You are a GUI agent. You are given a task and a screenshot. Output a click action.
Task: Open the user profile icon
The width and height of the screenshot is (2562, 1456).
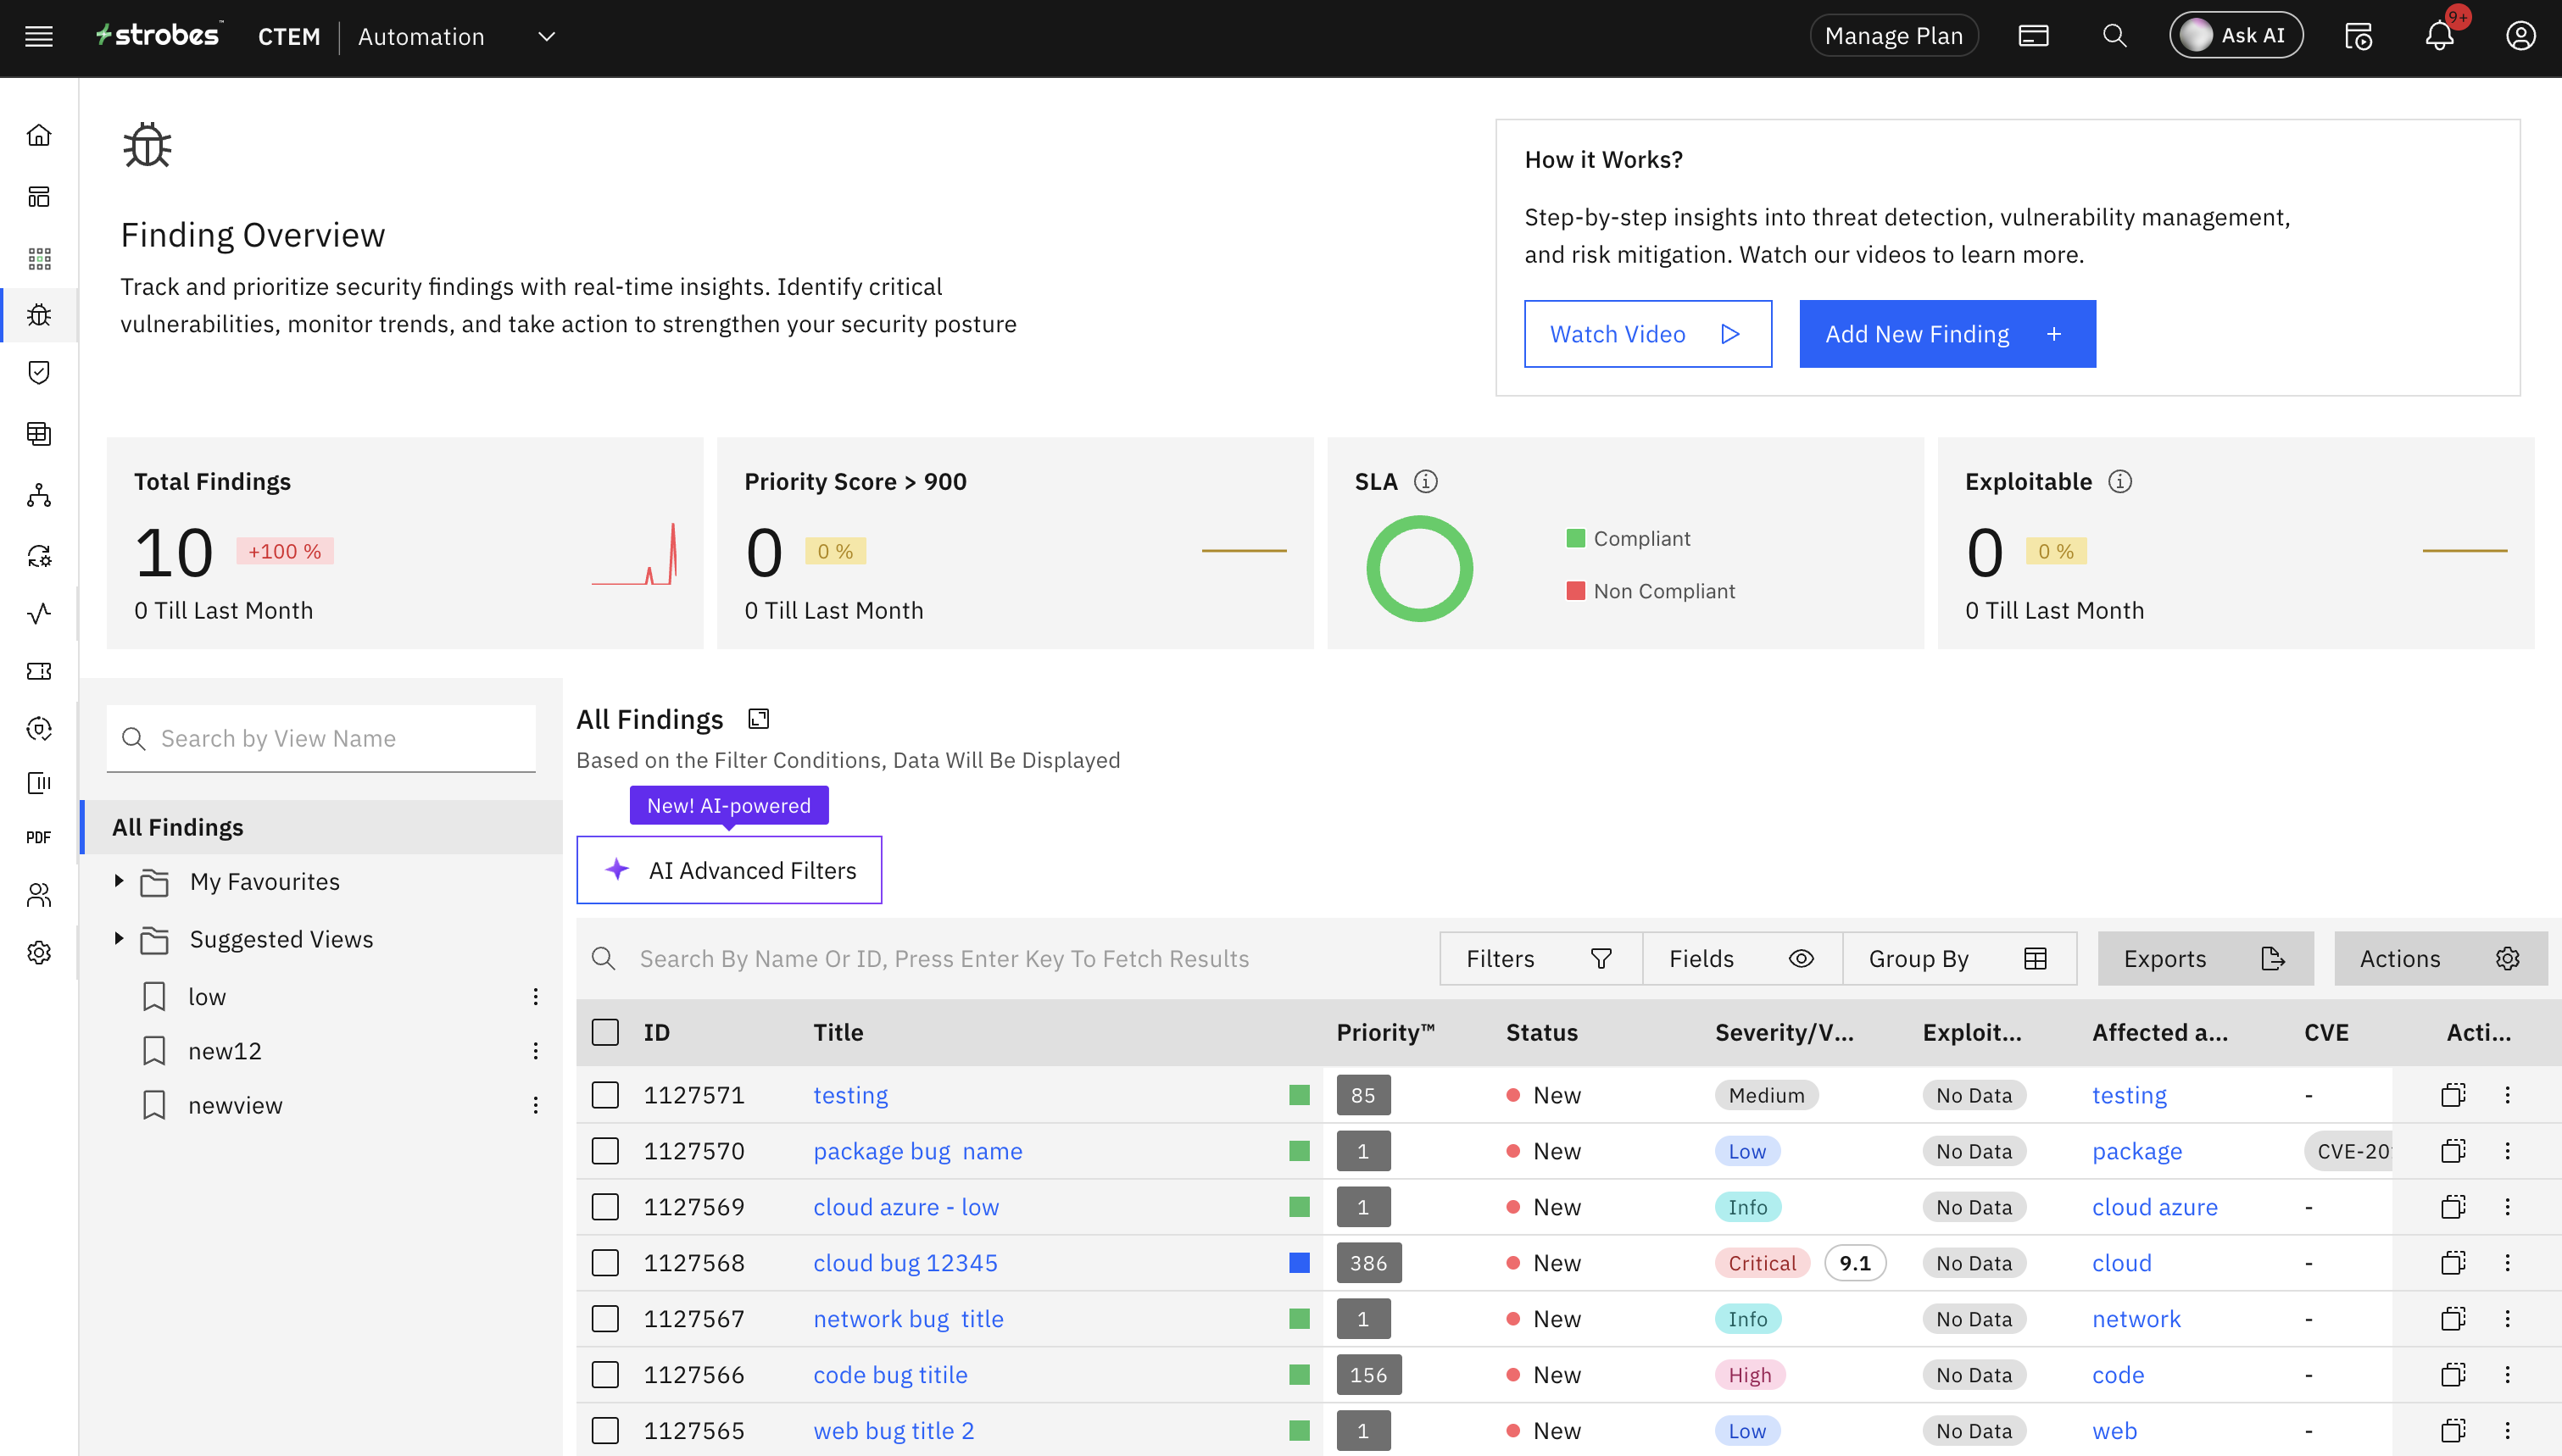pyautogui.click(x=2520, y=37)
